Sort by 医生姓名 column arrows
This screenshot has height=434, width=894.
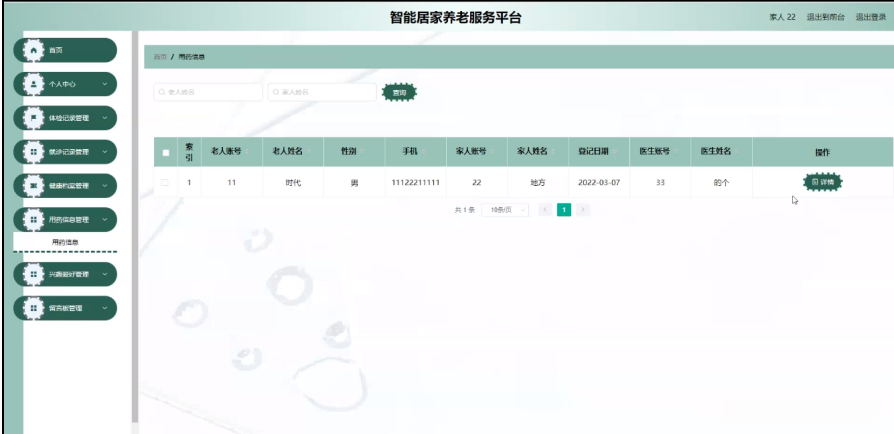(x=737, y=152)
